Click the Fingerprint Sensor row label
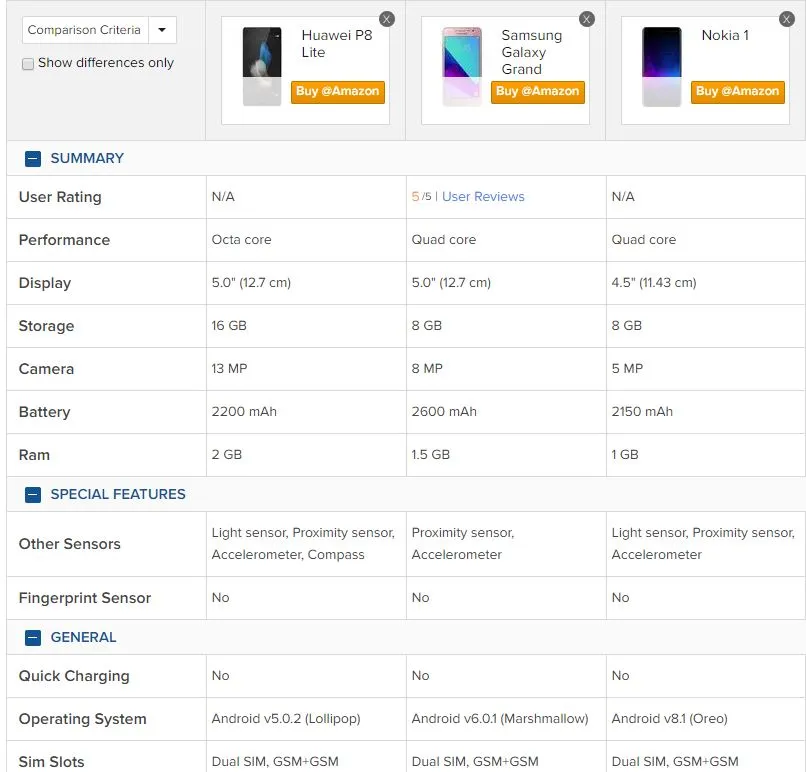Screen dimensions: 806x772 click(85, 598)
